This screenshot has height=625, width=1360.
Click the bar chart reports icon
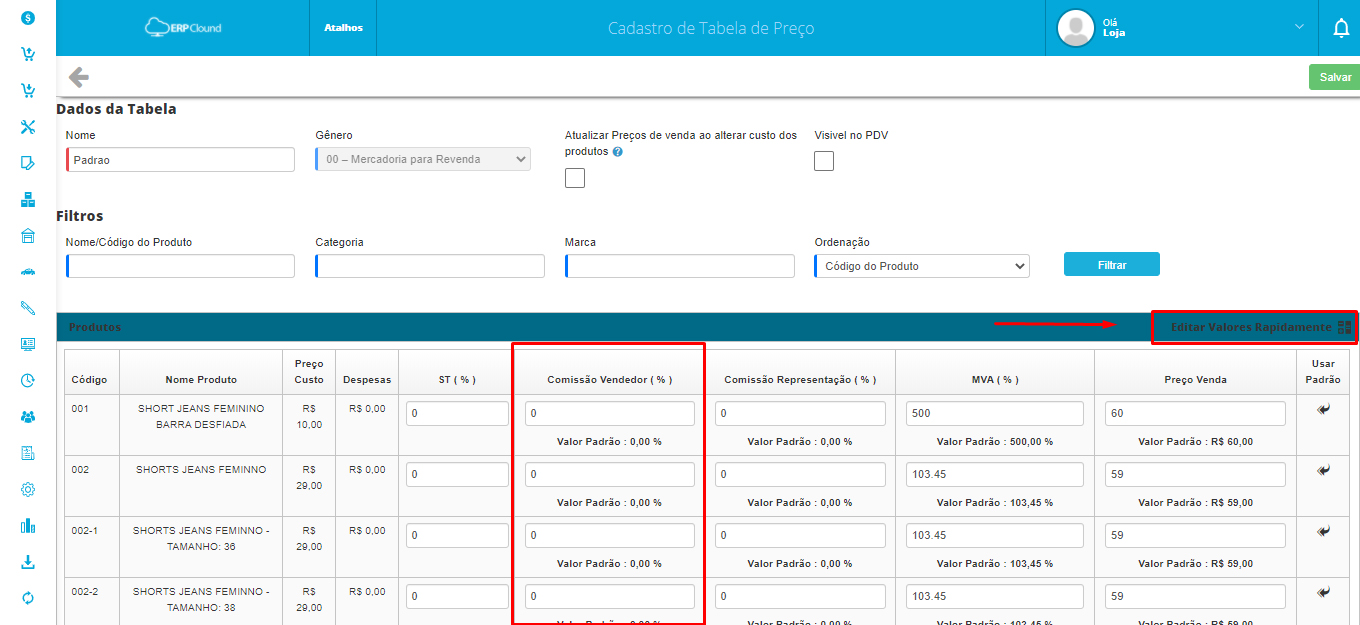pos(28,525)
